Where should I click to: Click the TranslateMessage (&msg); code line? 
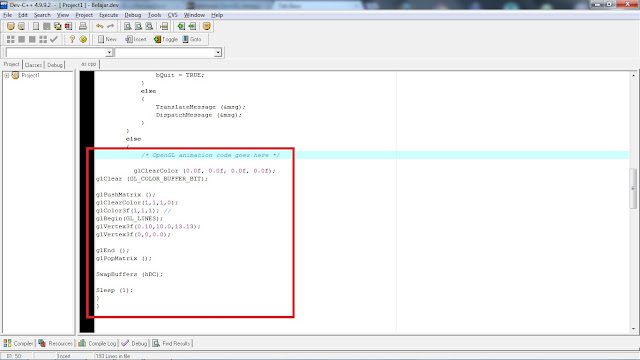pos(200,107)
